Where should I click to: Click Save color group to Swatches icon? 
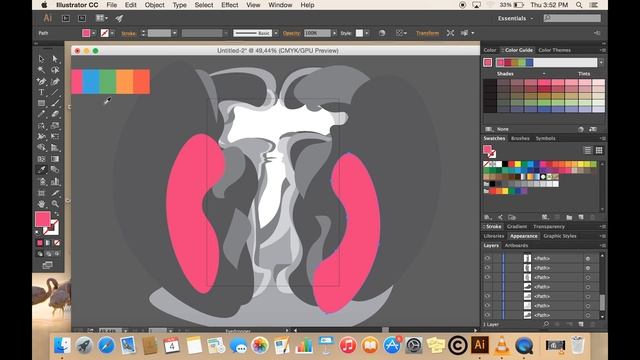point(593,129)
